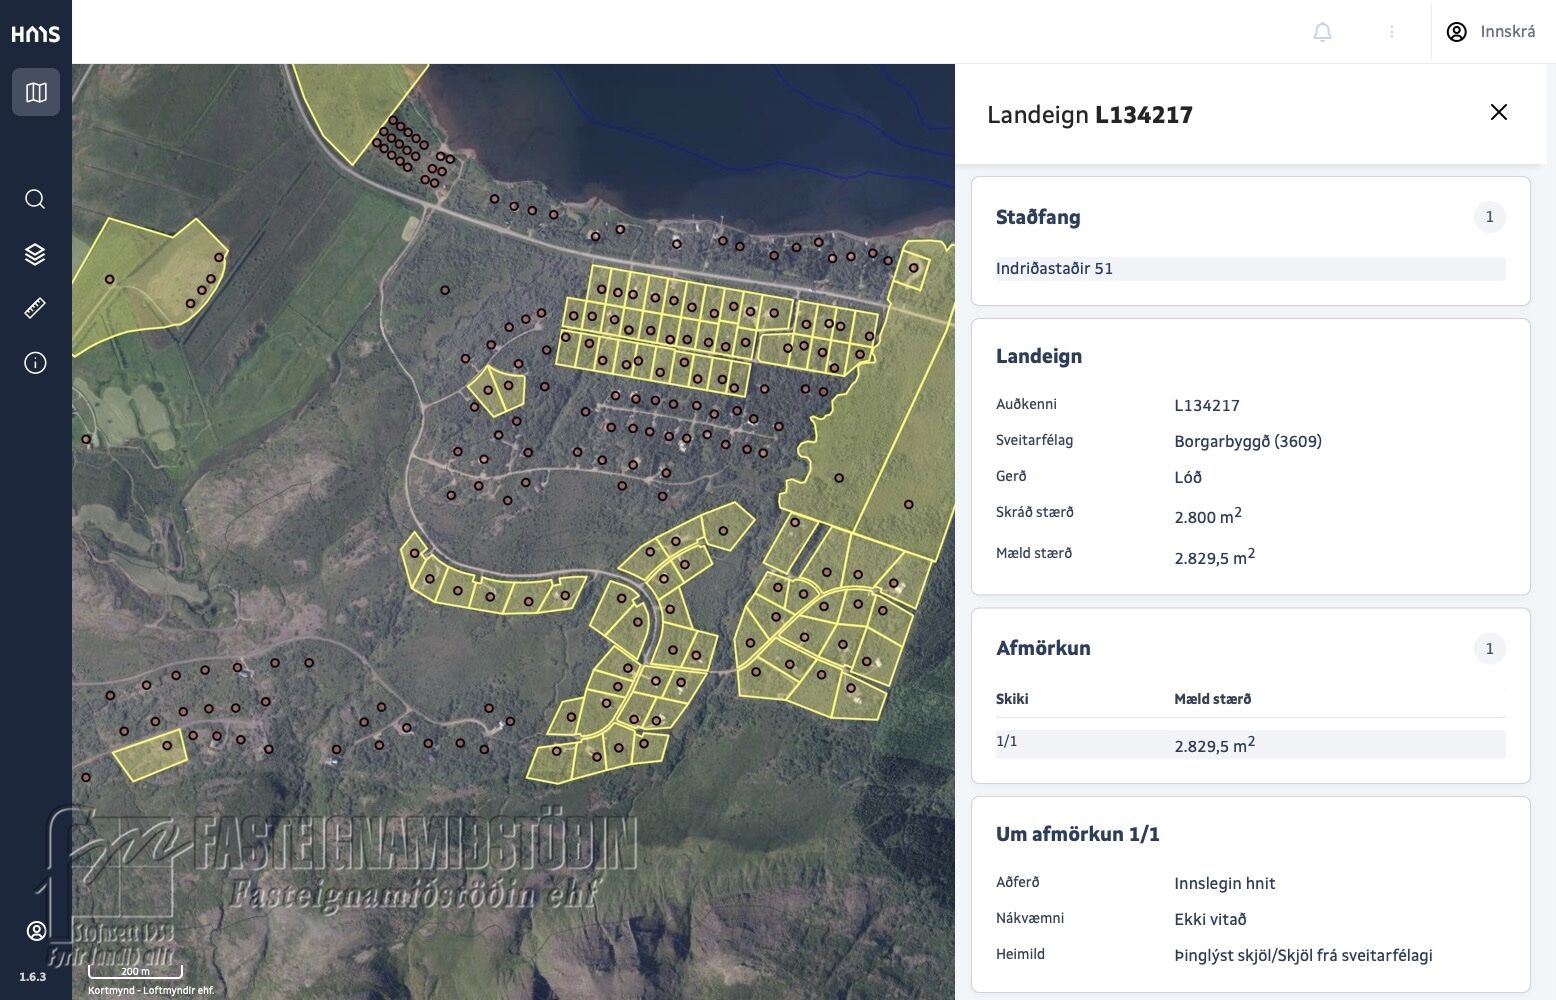Open the map view icon in sidebar
Image resolution: width=1556 pixels, height=1000 pixels.
36,92
